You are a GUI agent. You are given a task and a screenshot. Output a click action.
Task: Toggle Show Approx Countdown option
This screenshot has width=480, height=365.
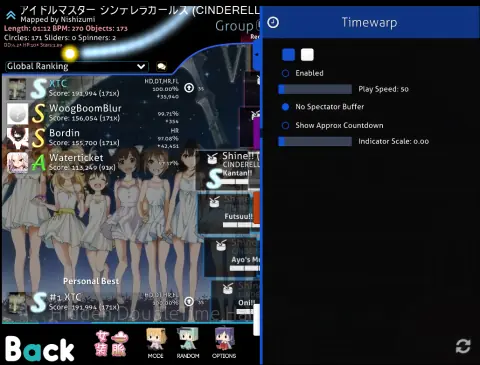[x=285, y=126]
